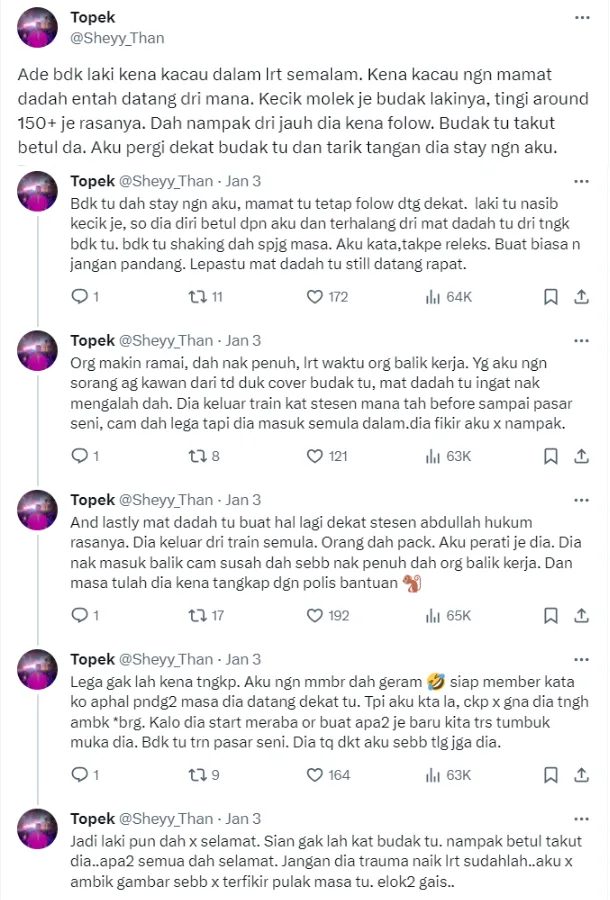
Task: Like the tweet with 172 likes
Action: pos(314,297)
